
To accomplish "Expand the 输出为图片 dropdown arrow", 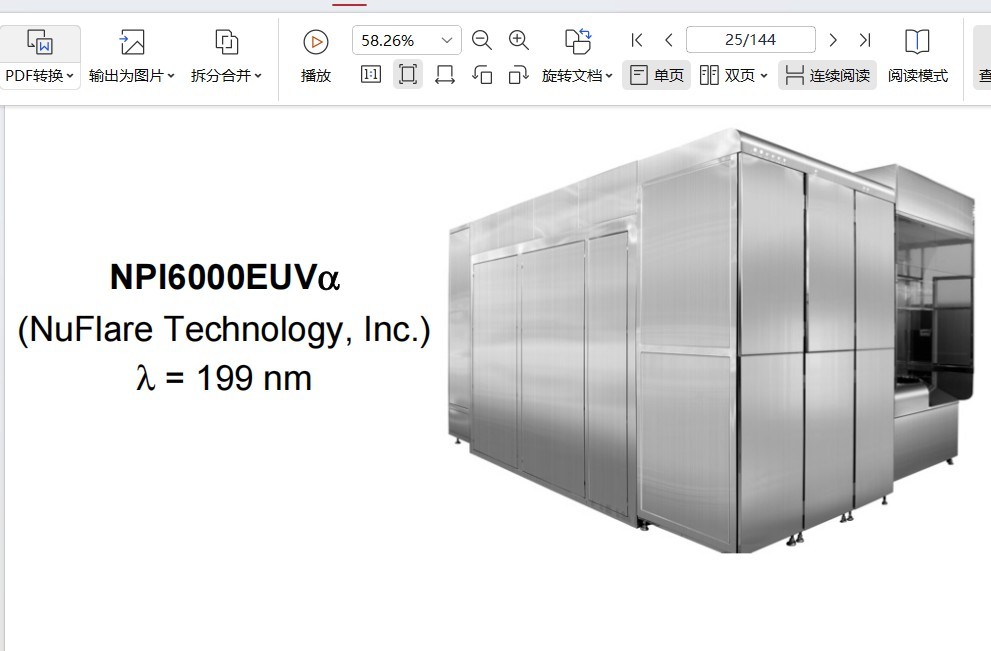I will [x=171, y=76].
